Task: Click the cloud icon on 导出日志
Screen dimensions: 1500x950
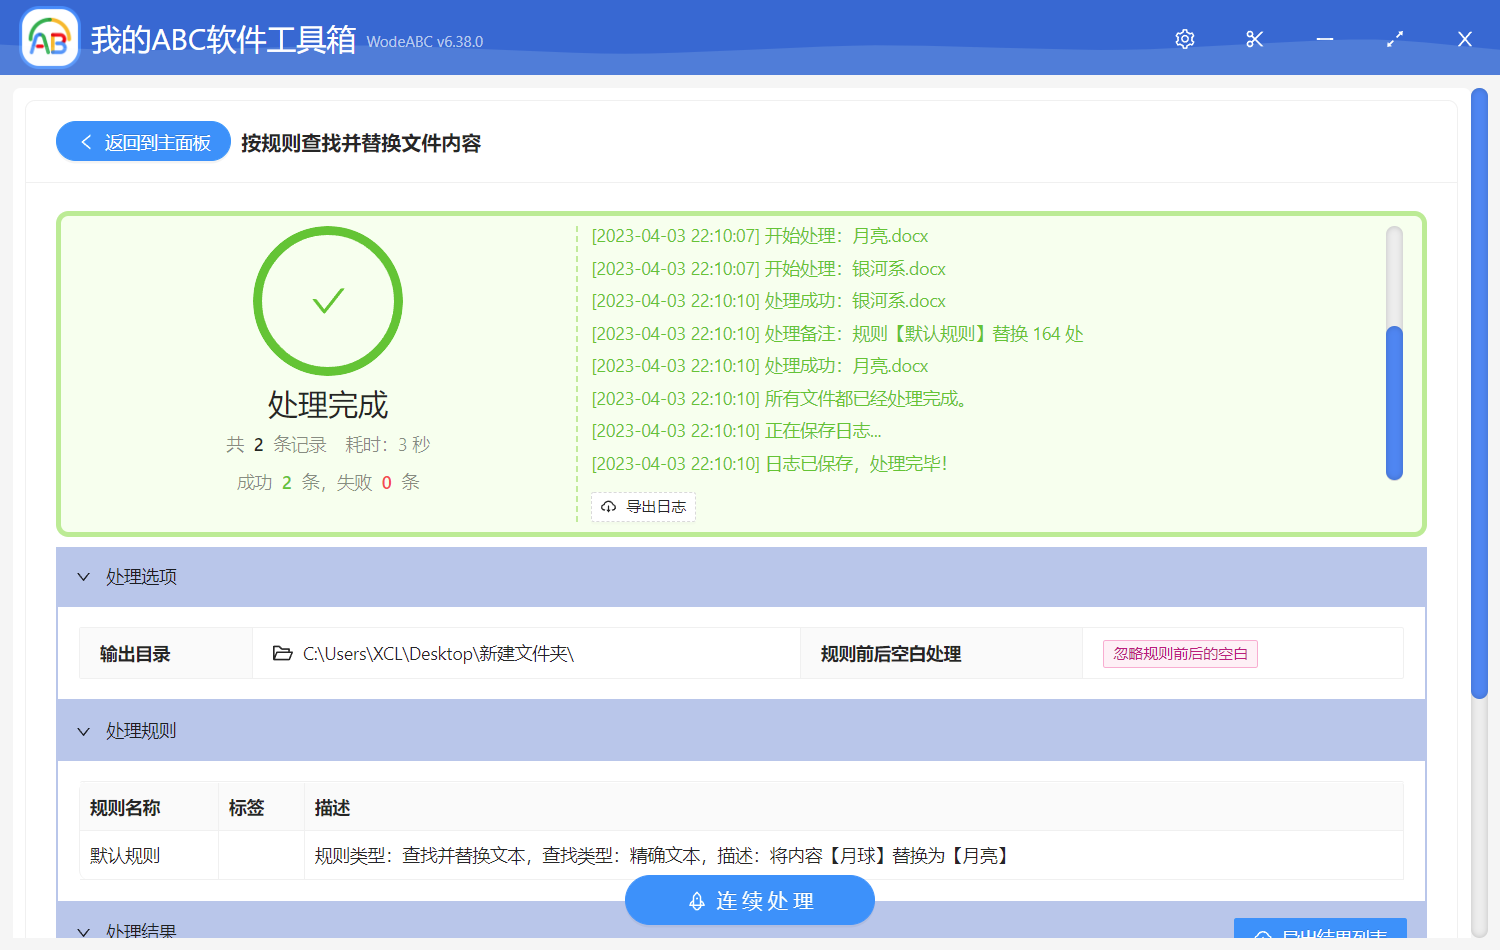Action: click(608, 507)
